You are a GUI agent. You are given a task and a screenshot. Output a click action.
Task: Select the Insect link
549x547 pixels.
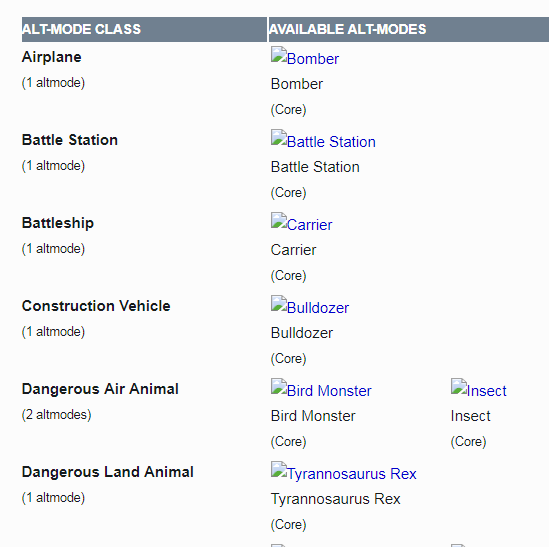tap(487, 391)
